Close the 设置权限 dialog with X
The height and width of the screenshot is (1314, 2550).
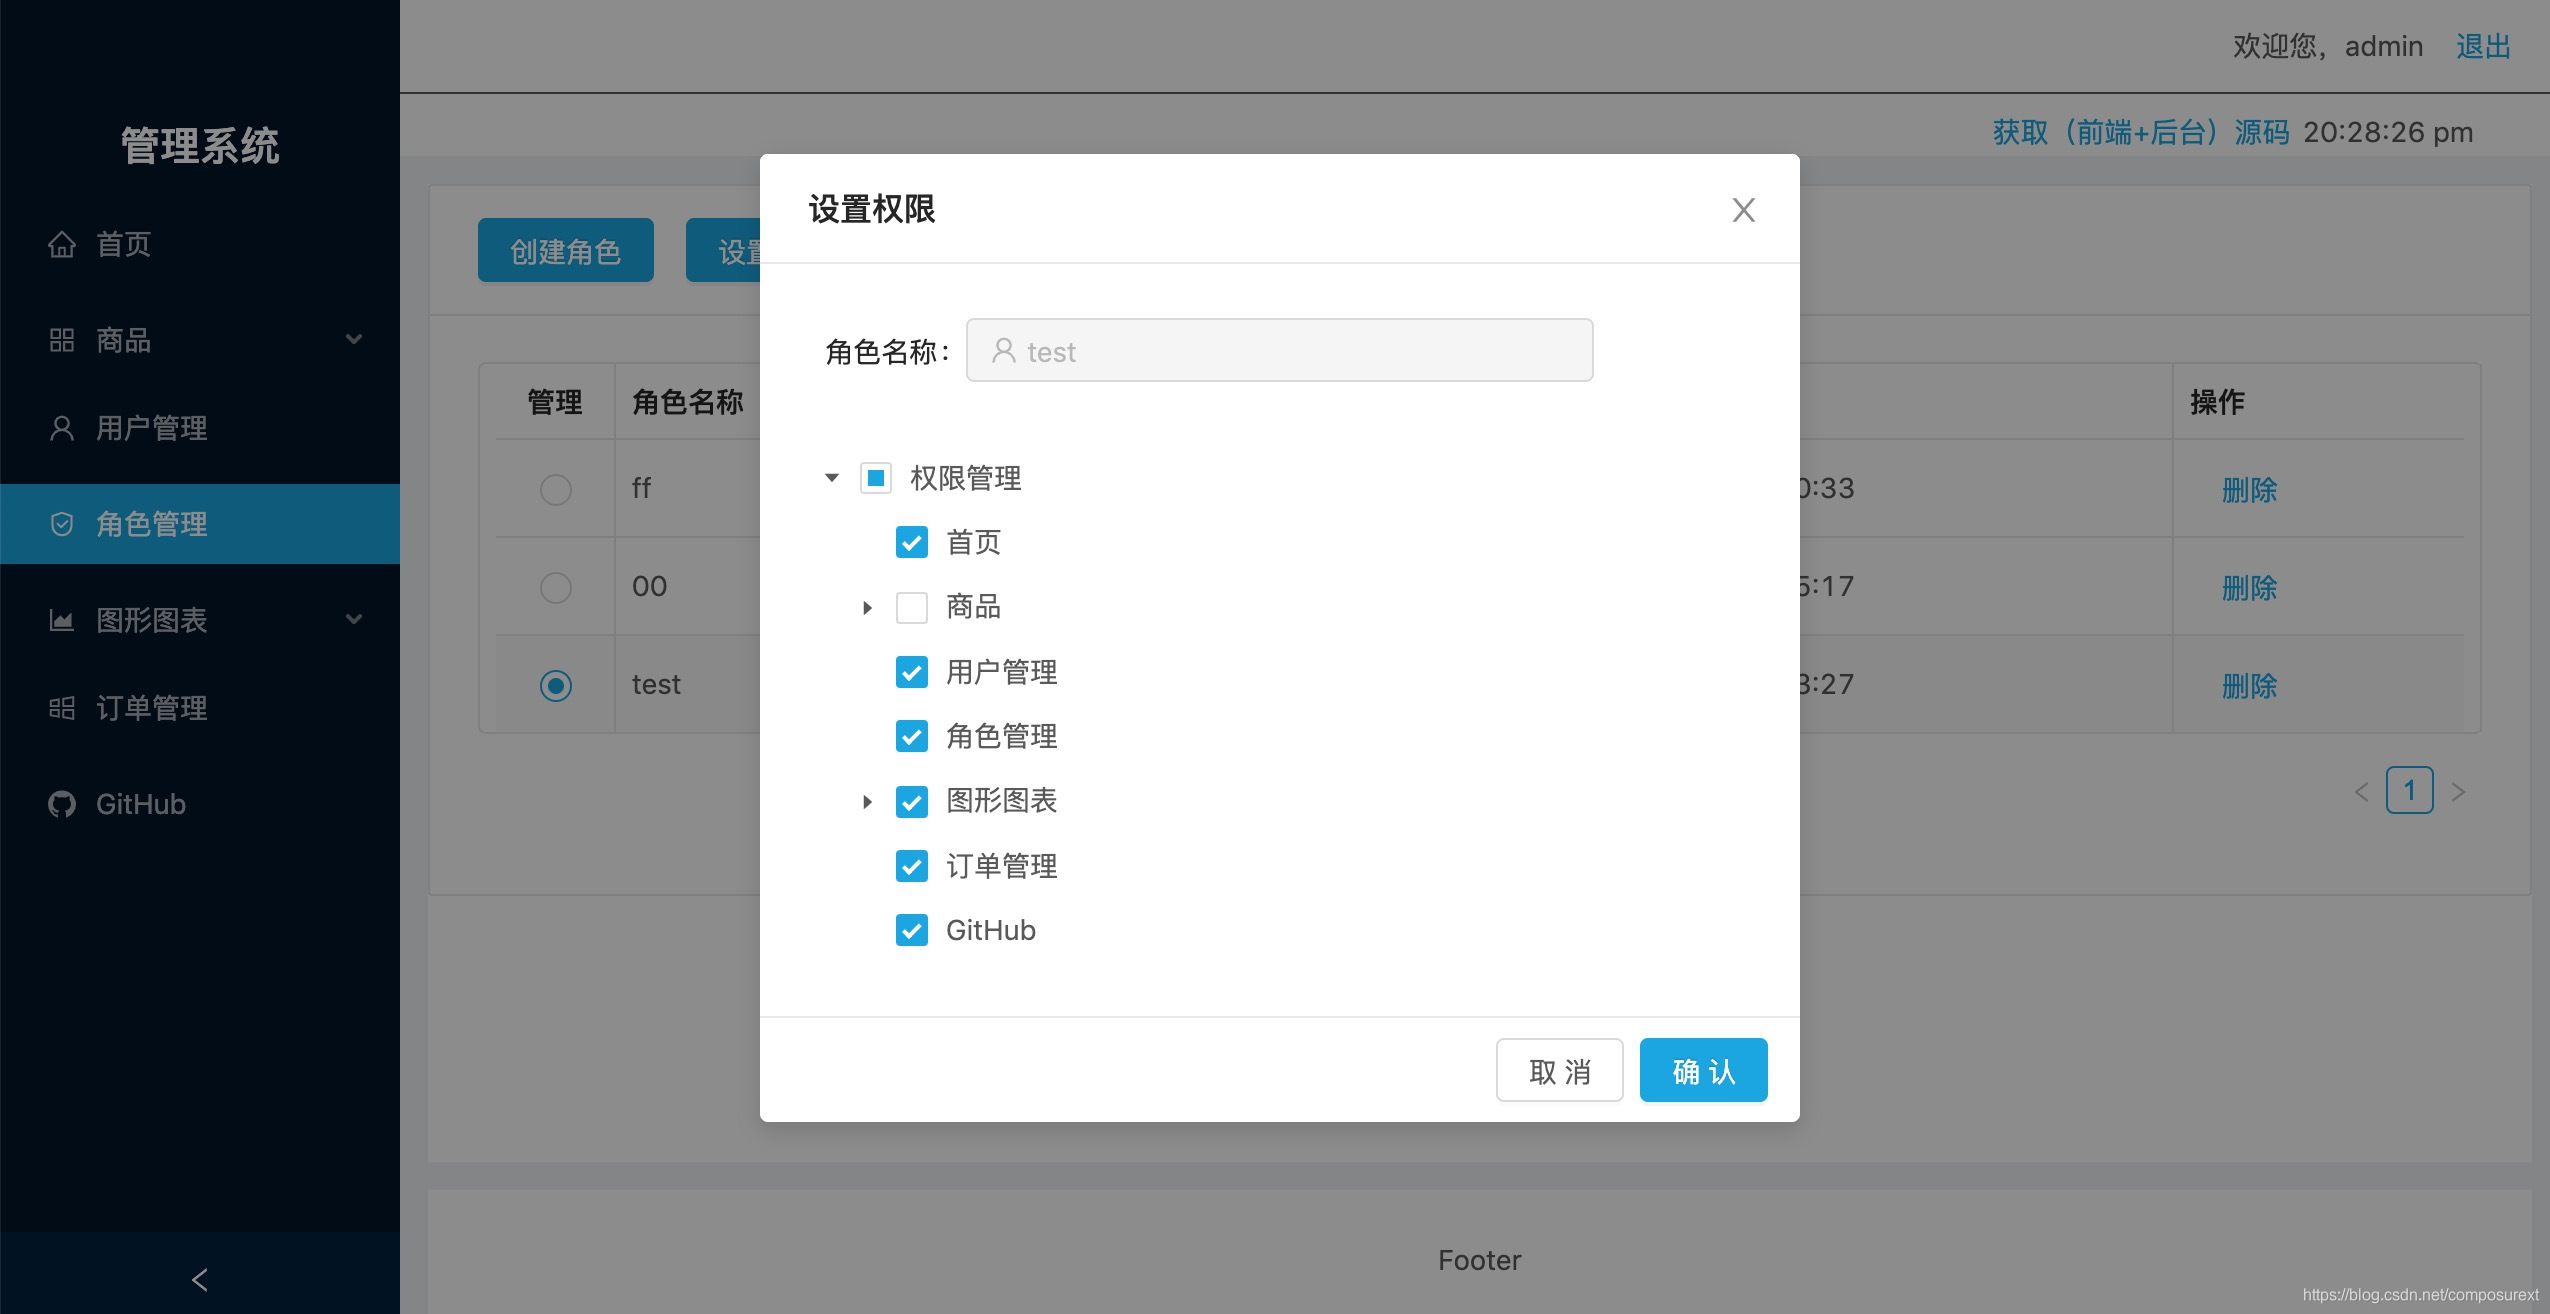1743,210
